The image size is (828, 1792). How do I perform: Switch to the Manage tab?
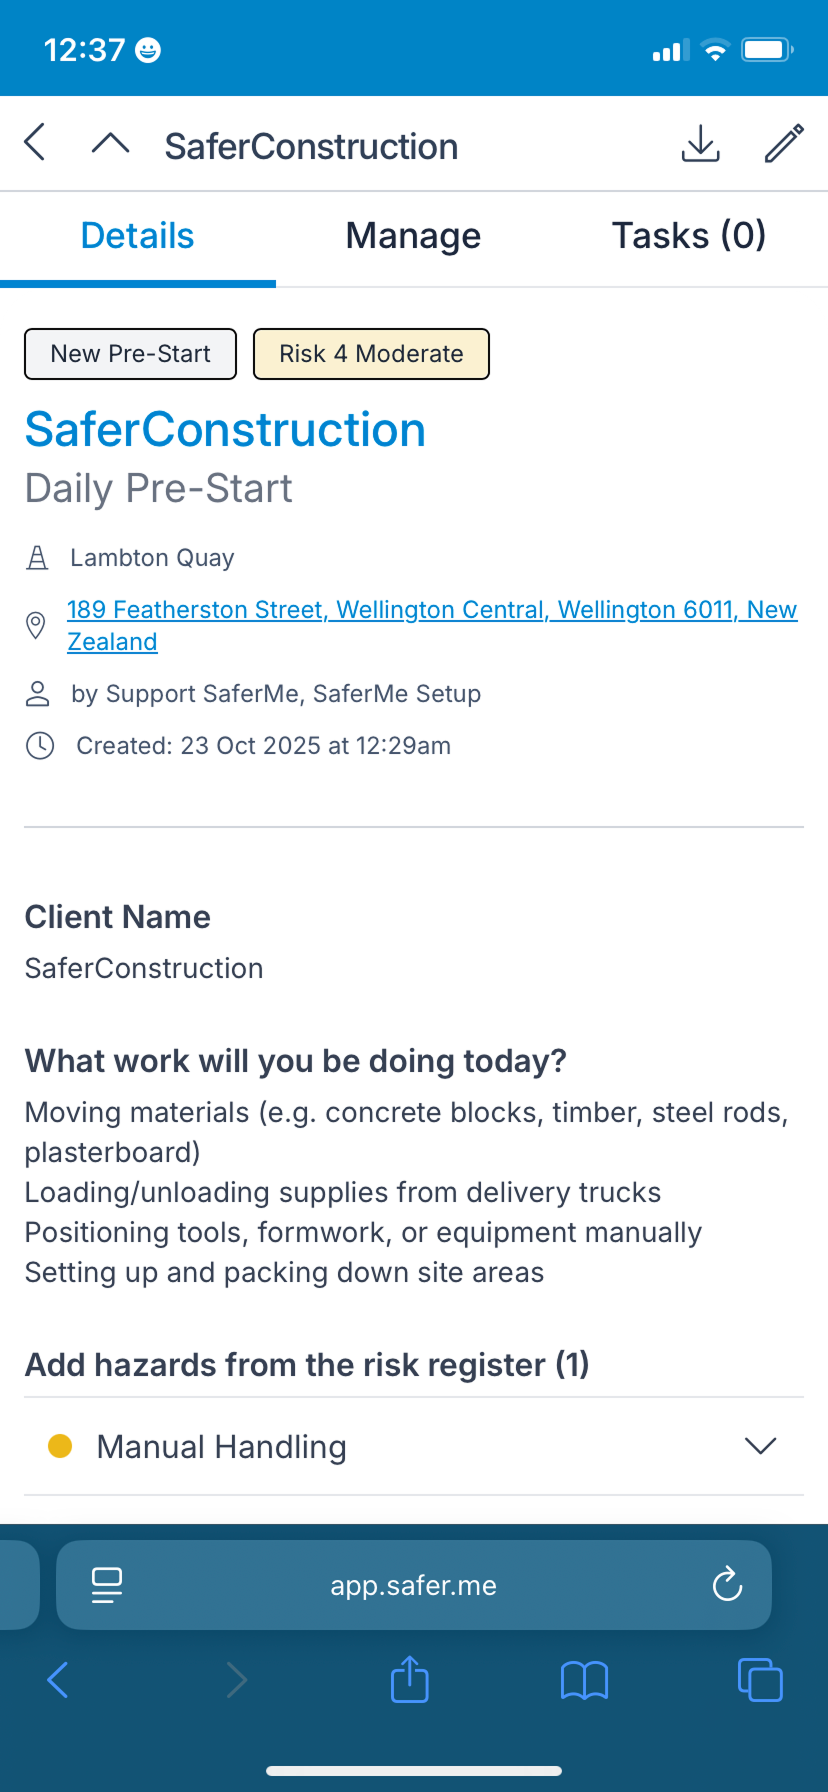point(413,236)
